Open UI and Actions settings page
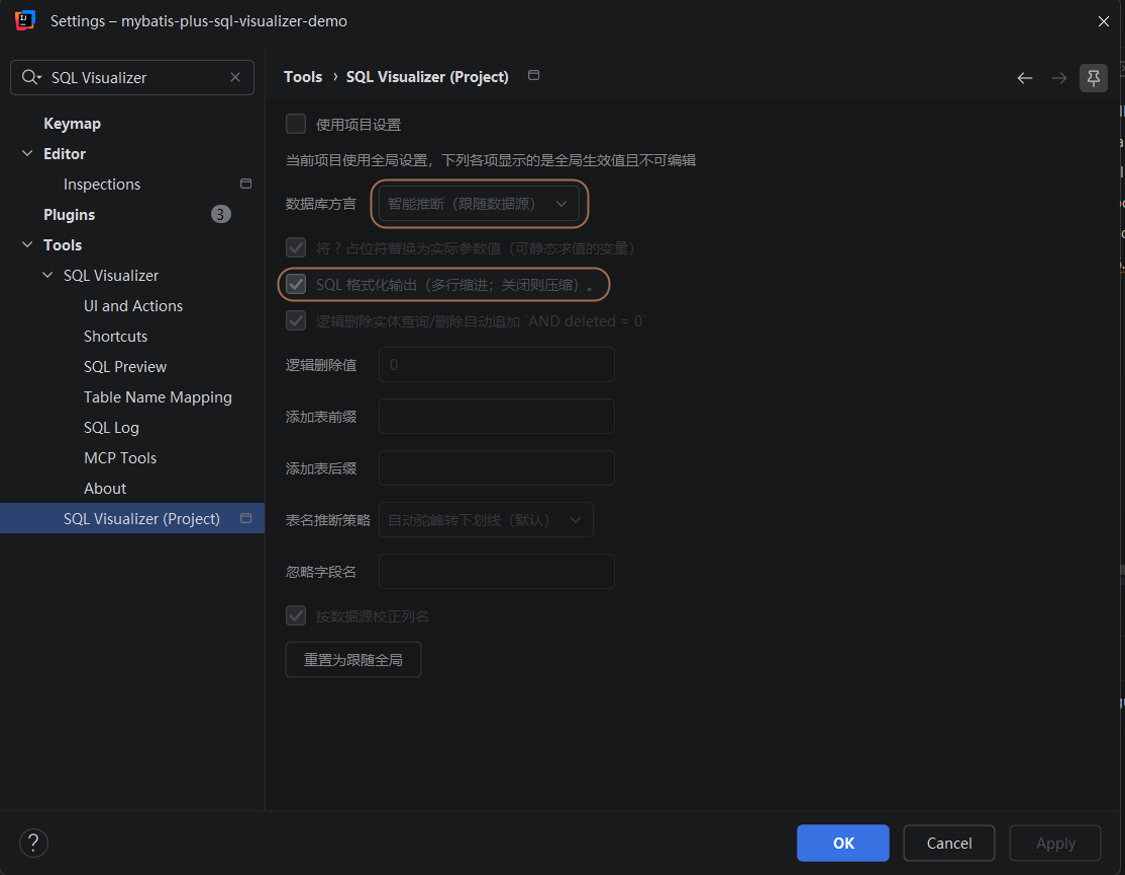 point(133,306)
